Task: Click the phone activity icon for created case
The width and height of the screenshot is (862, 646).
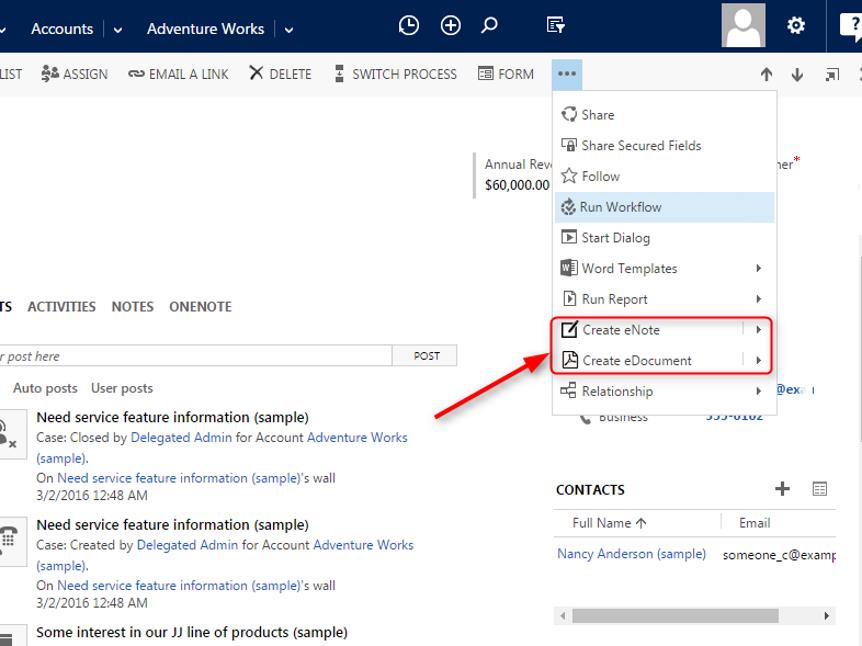Action: coord(10,541)
